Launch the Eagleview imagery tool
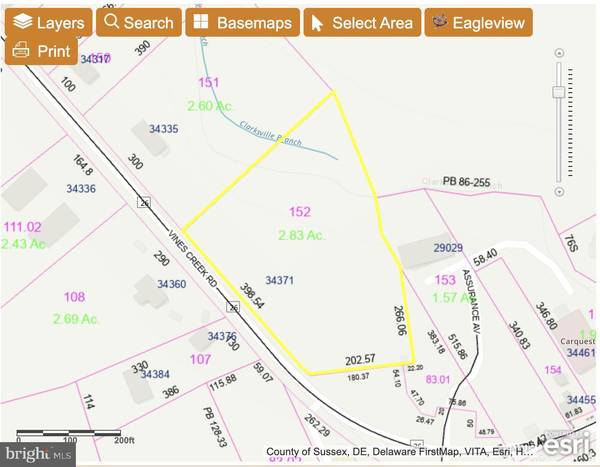Image resolution: width=600 pixels, height=467 pixels. (477, 22)
